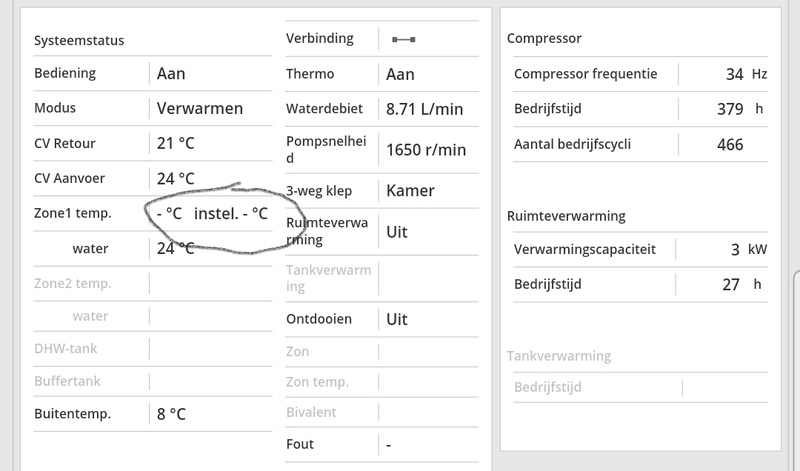Click the Aantal bedrijfscycli value 466

coord(730,144)
